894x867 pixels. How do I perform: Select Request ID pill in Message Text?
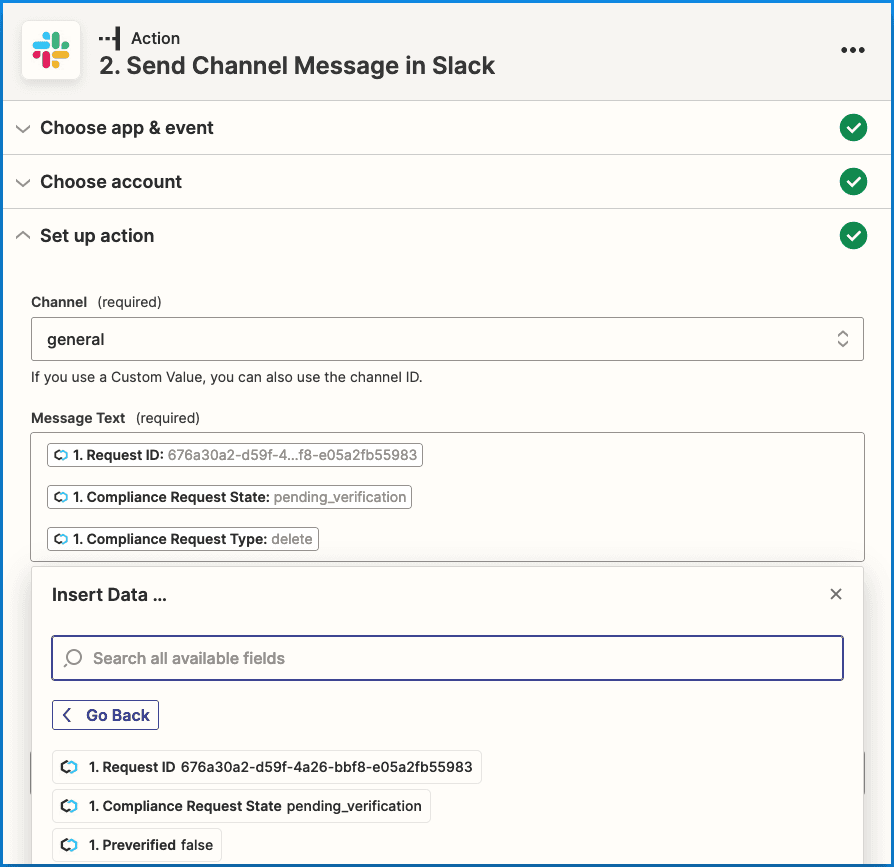pos(235,455)
